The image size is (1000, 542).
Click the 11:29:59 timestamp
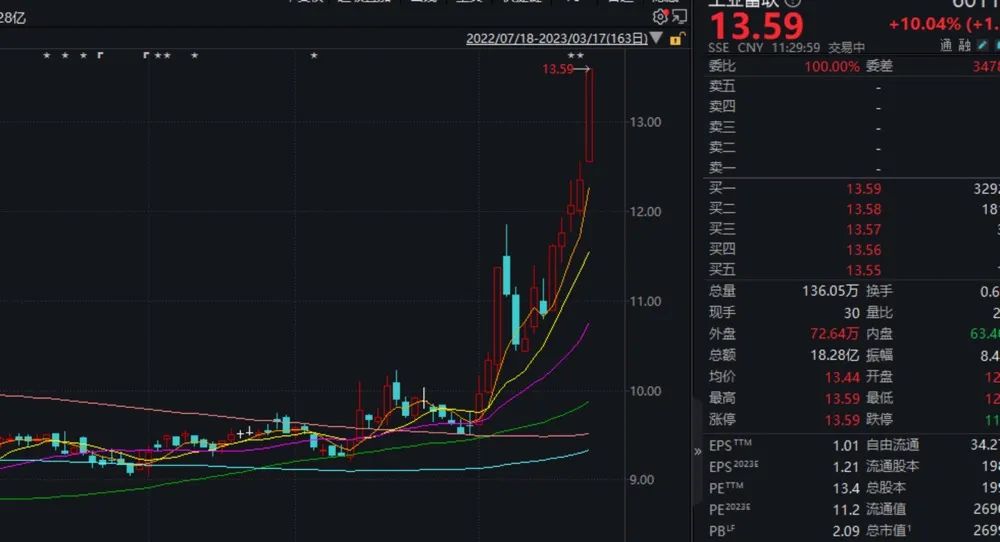click(796, 48)
